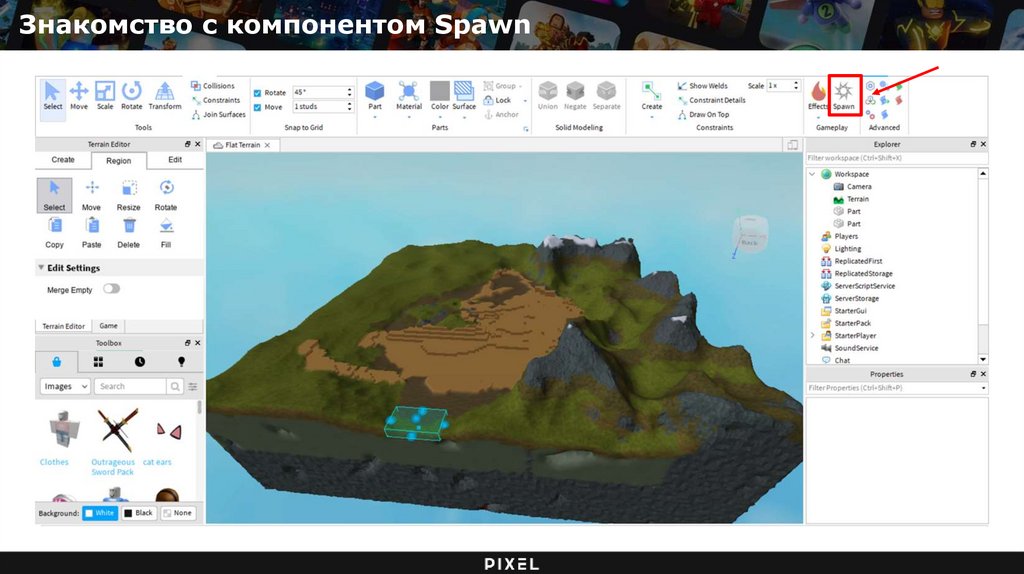The width and height of the screenshot is (1024, 574).
Task: Open Toolbox Recent clock tab icon
Action: [140, 362]
